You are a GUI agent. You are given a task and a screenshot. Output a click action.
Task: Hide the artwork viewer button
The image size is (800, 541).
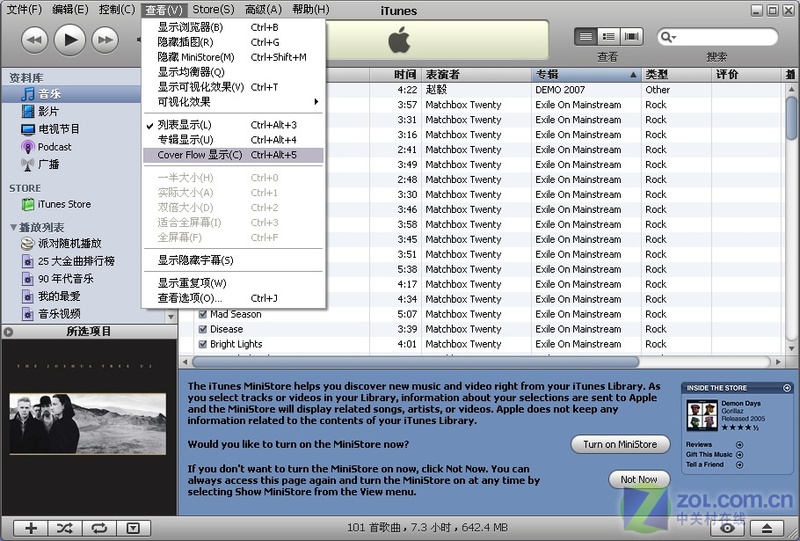[x=133, y=528]
